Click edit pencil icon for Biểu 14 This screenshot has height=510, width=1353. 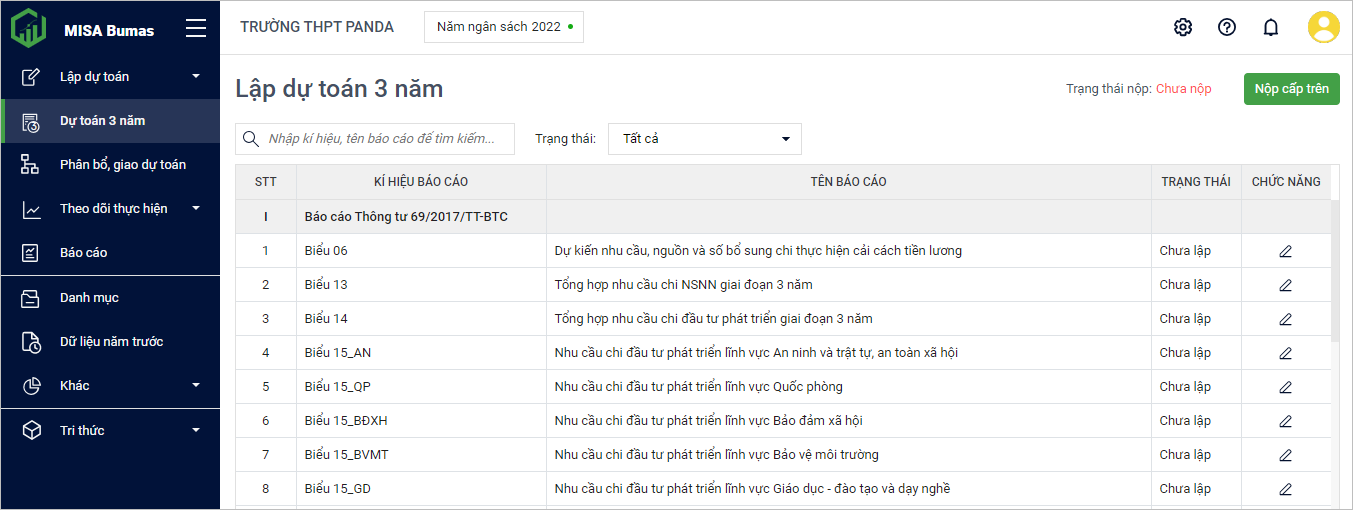click(x=1286, y=319)
